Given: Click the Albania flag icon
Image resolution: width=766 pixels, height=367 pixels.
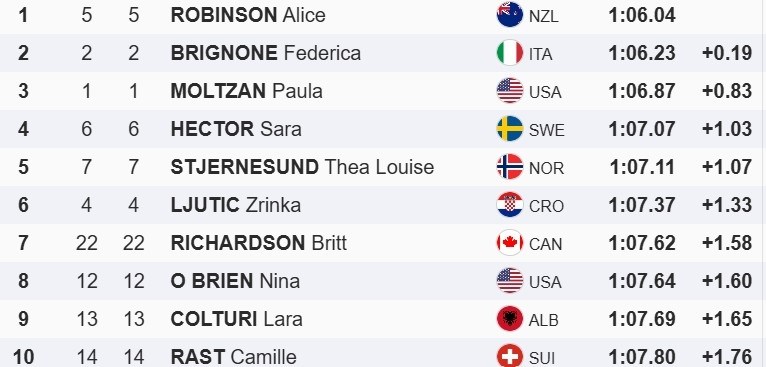Looking at the screenshot, I should (x=510, y=319).
